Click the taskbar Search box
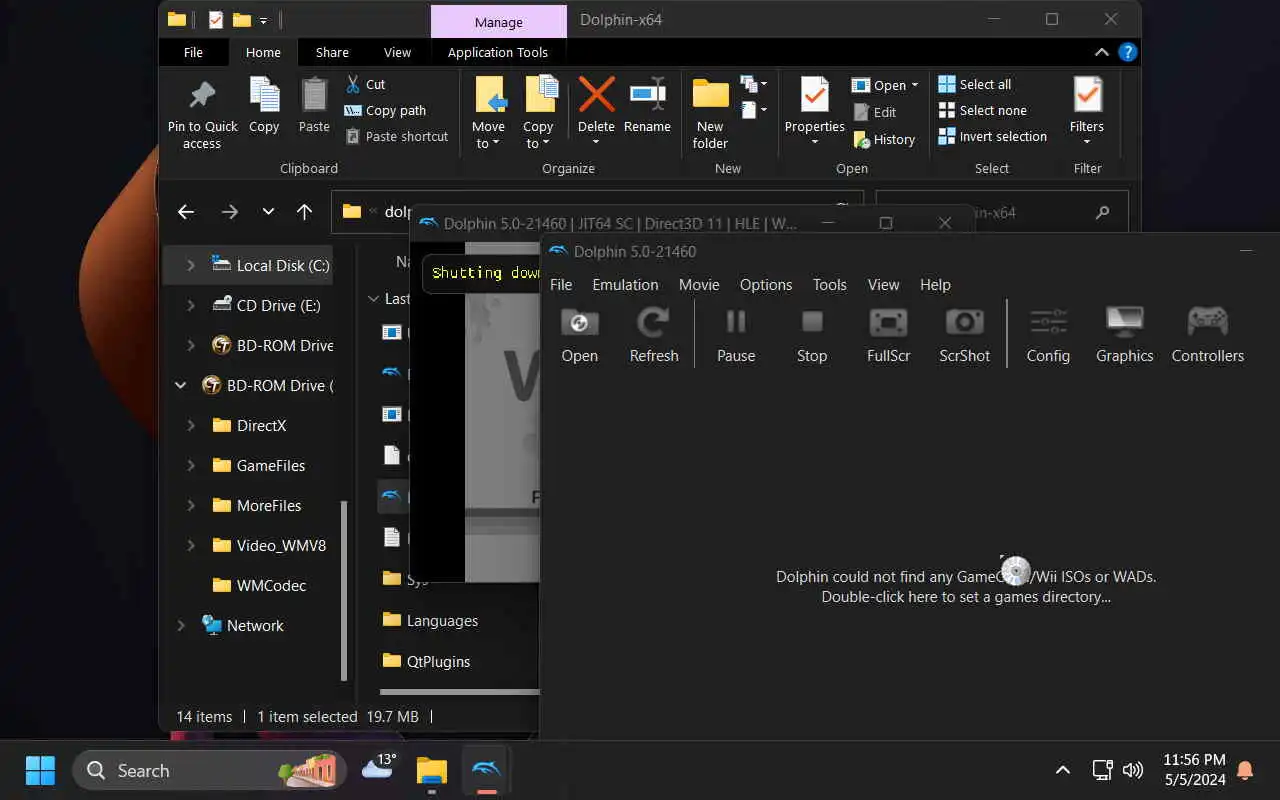This screenshot has height=800, width=1280. [209, 770]
